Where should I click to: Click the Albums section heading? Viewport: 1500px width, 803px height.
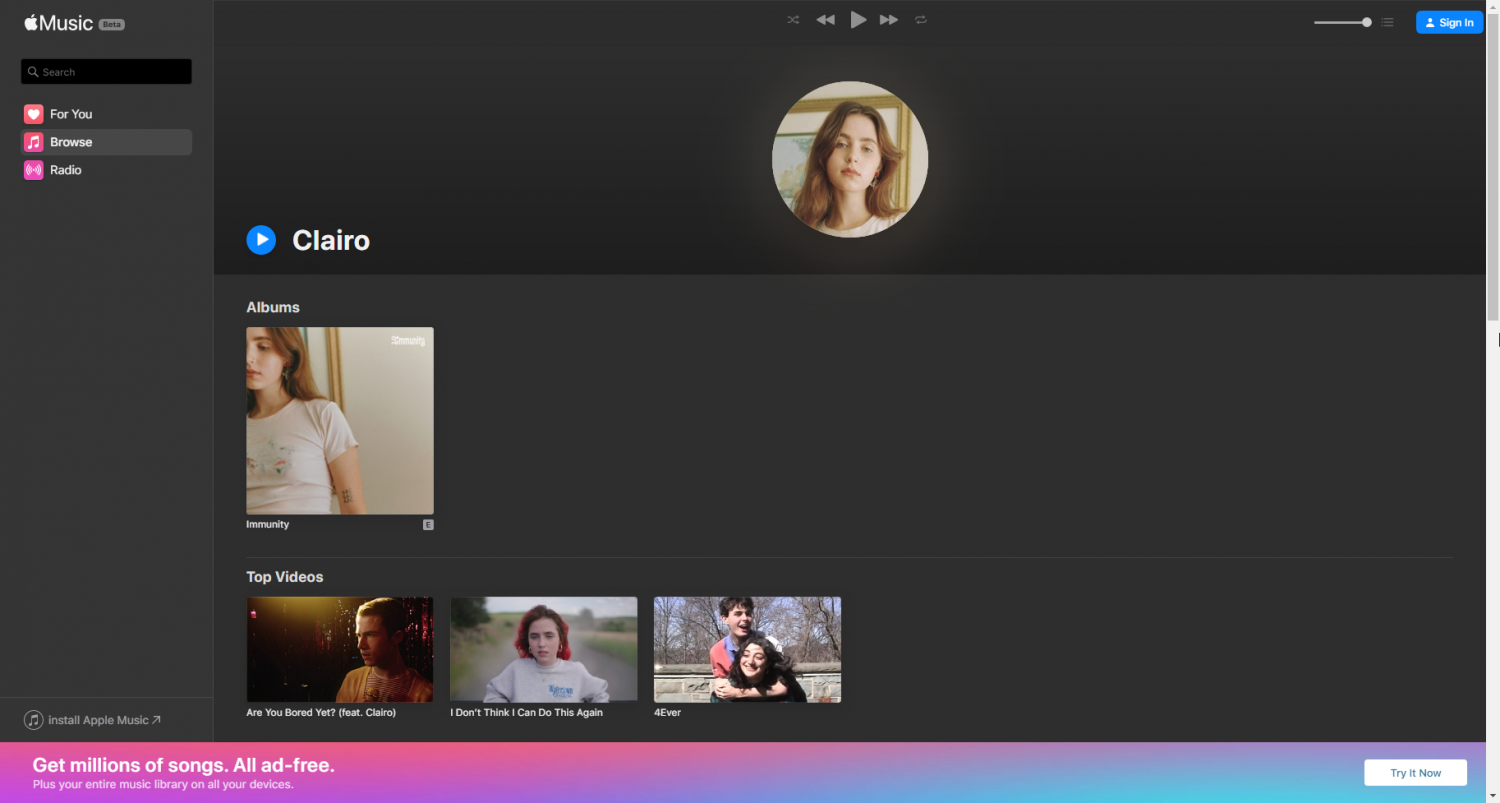point(273,307)
